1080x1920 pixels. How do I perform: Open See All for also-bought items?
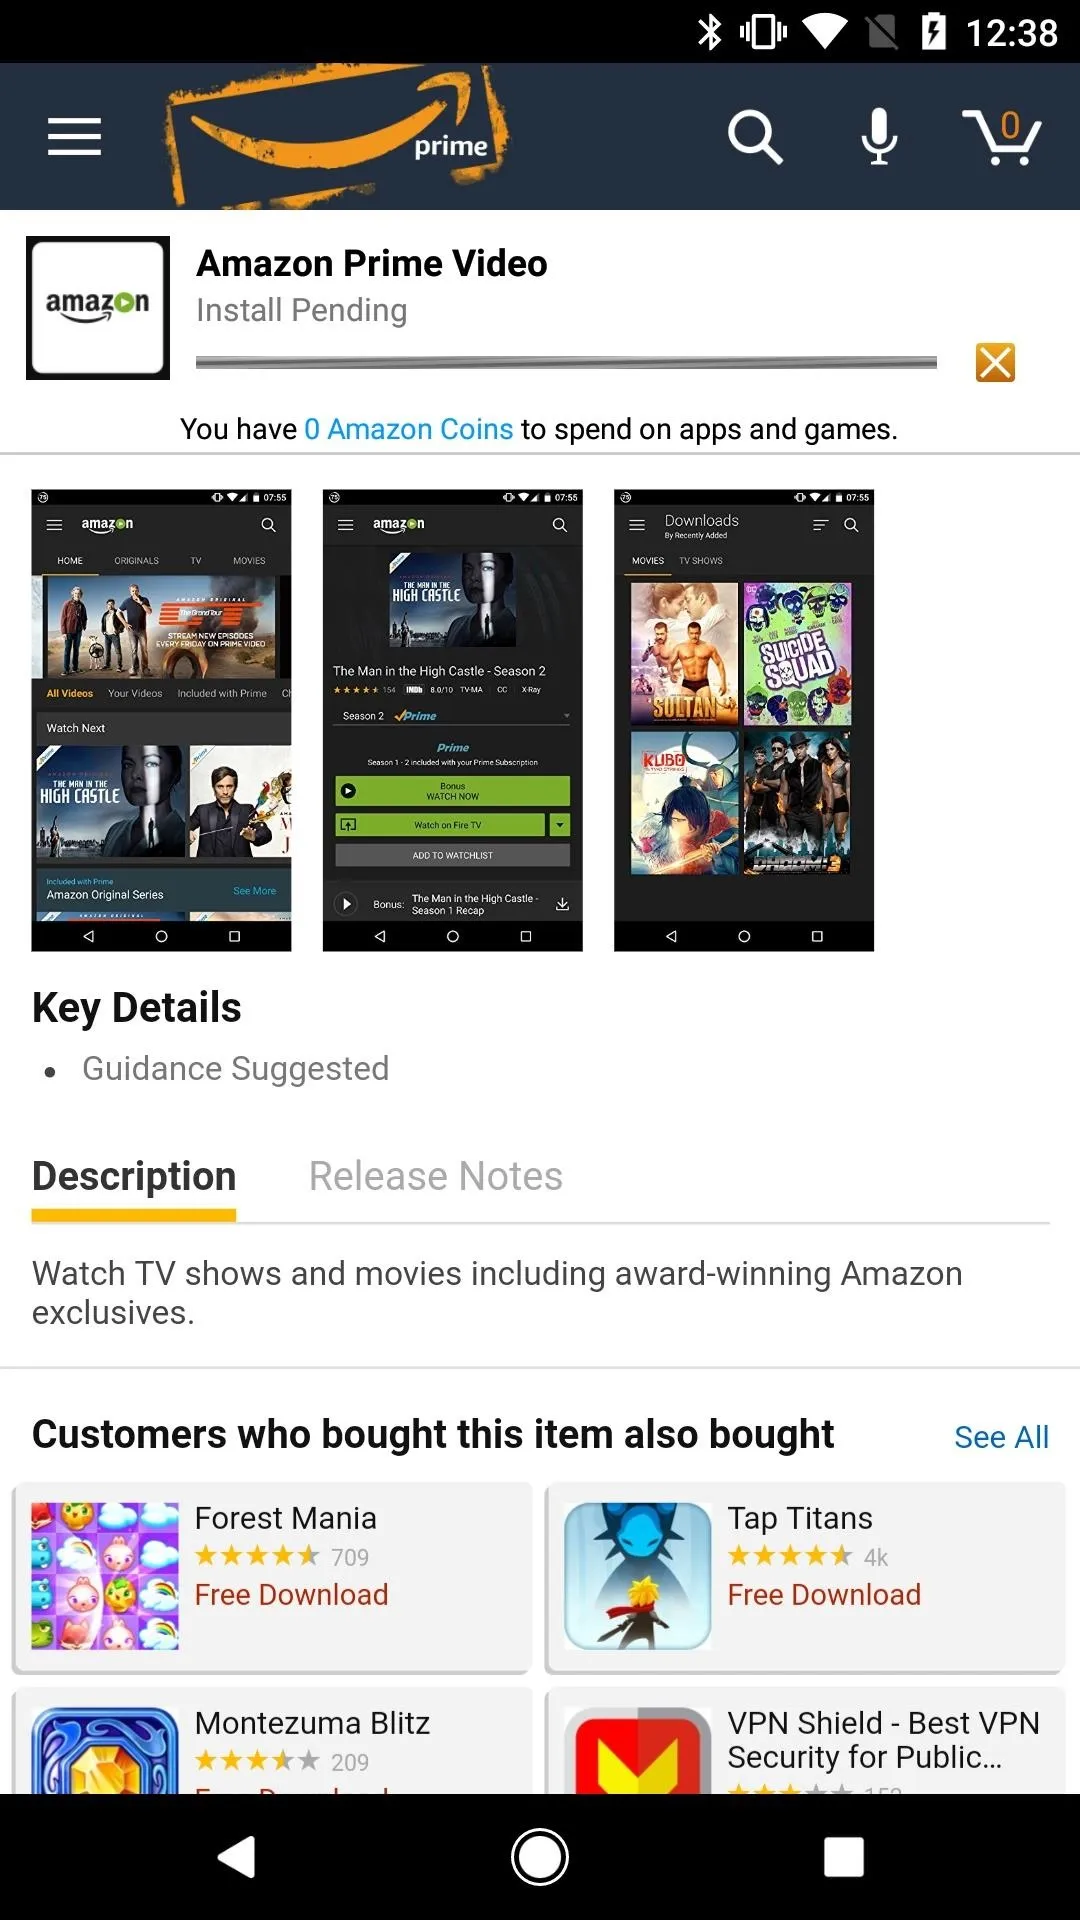pyautogui.click(x=1001, y=1437)
